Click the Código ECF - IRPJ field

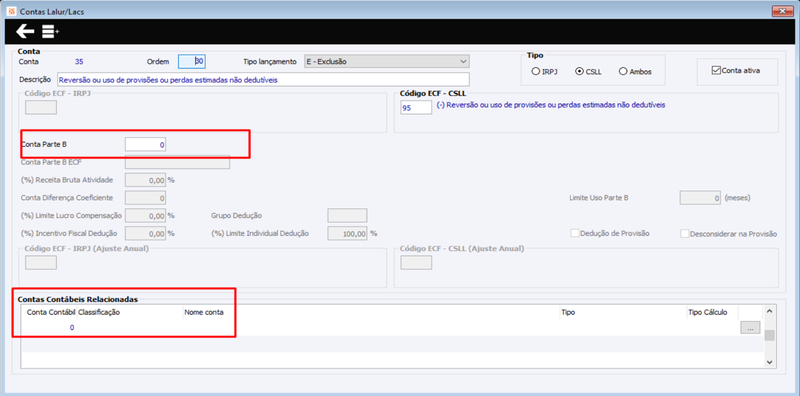(x=41, y=107)
